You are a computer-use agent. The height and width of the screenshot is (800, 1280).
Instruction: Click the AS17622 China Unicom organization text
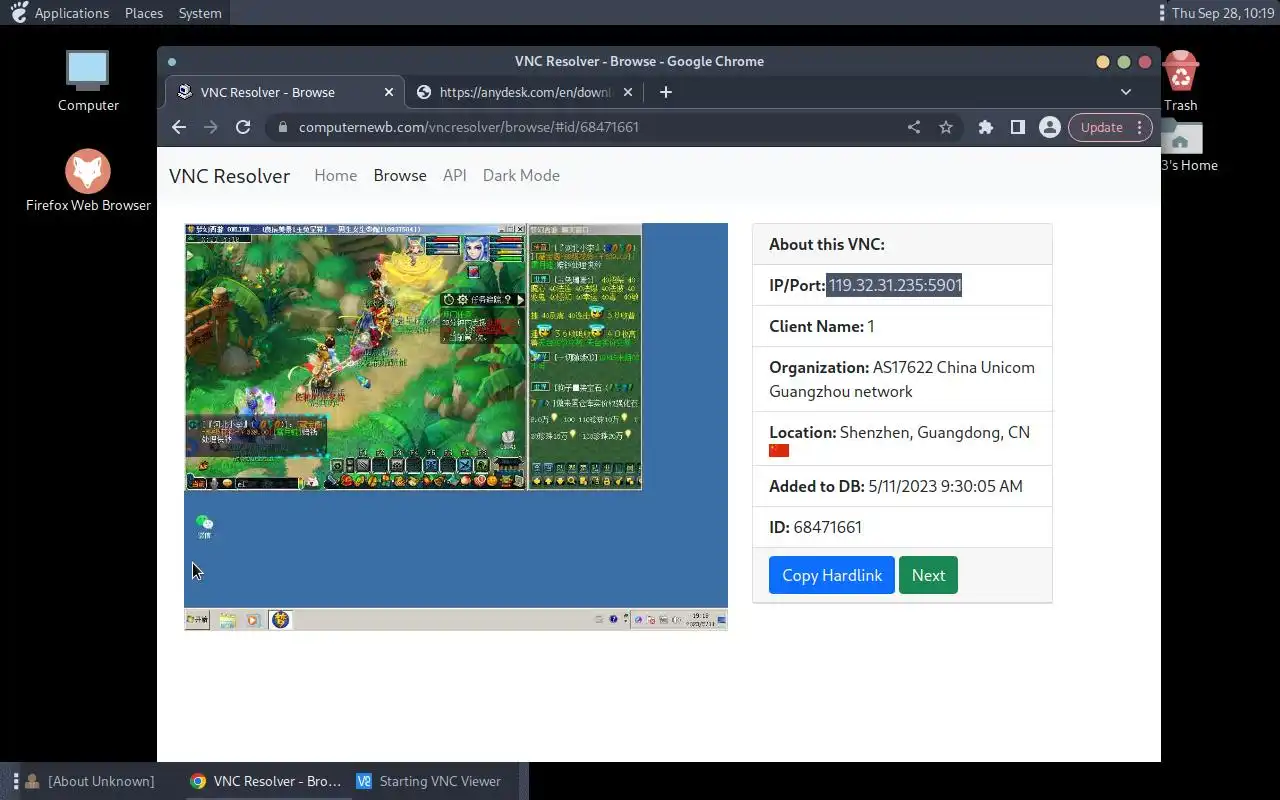[902, 379]
